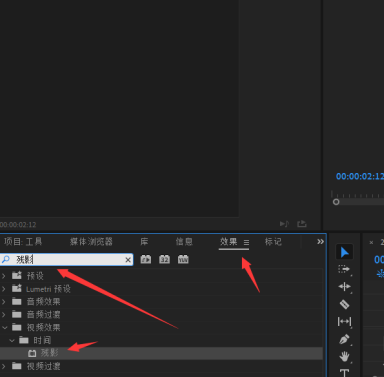Select the Track Select Forward tool
This screenshot has width=384, height=377.
tap(344, 269)
